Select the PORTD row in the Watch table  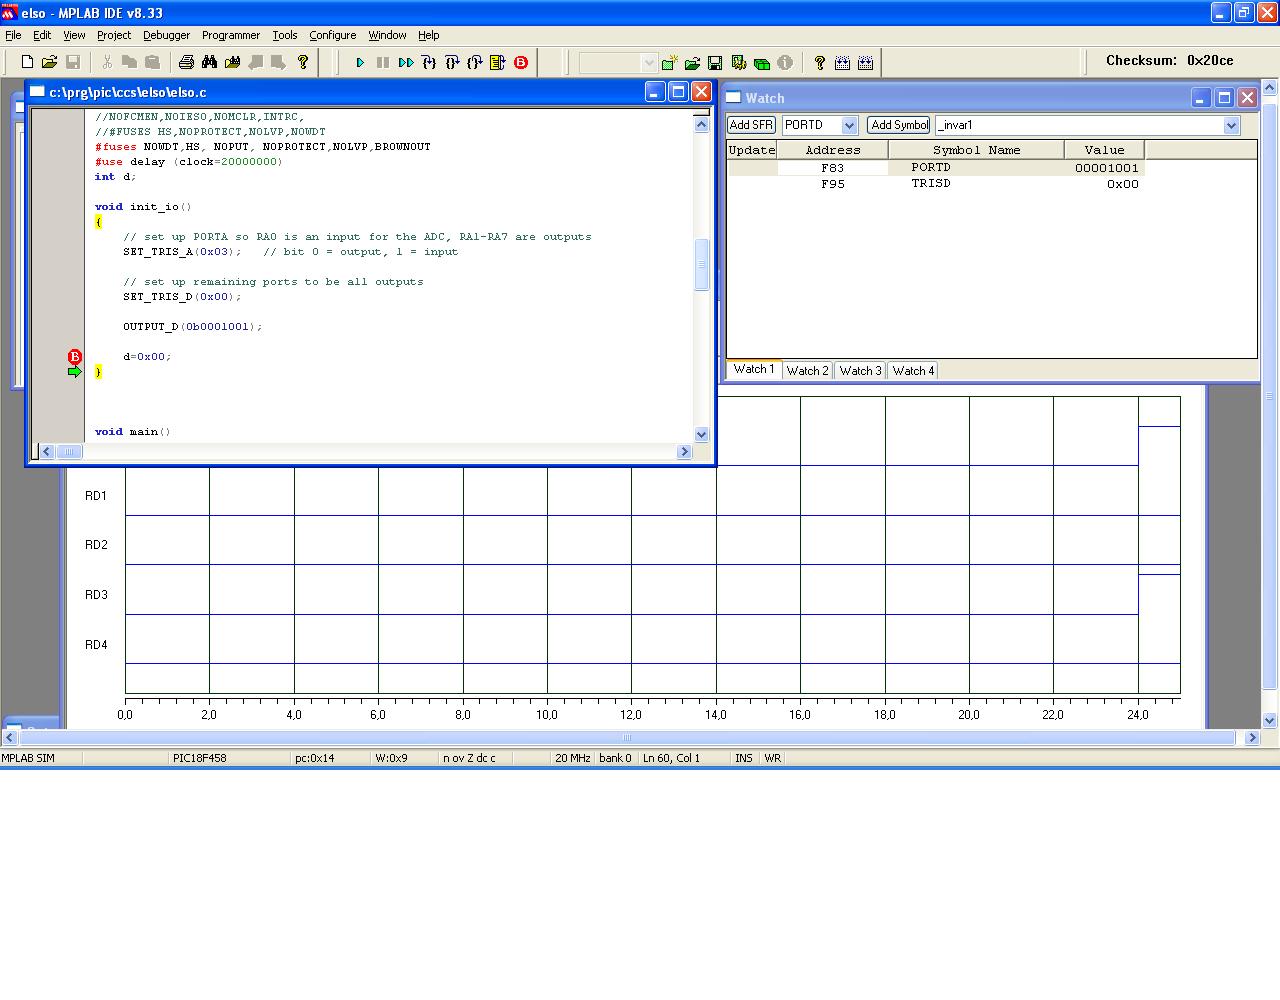[930, 168]
